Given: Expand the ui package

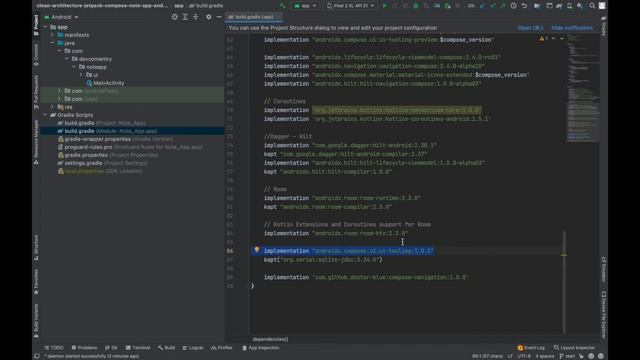Looking at the screenshot, I should tap(81, 75).
